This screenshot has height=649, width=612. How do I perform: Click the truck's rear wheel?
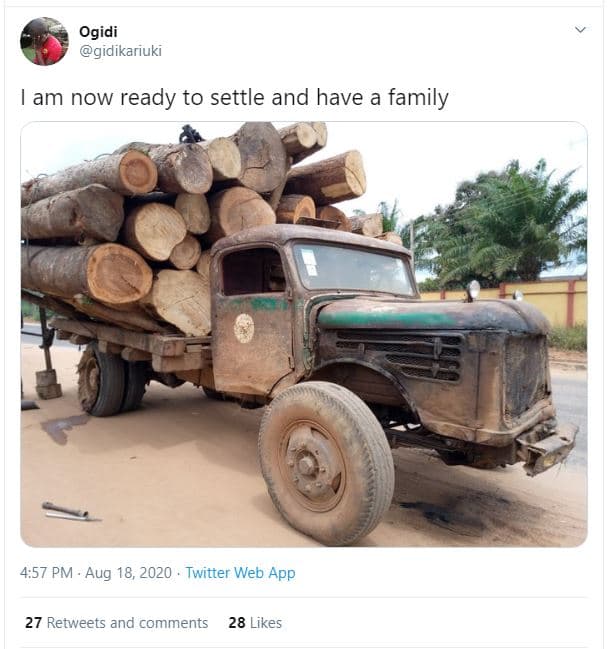102,380
